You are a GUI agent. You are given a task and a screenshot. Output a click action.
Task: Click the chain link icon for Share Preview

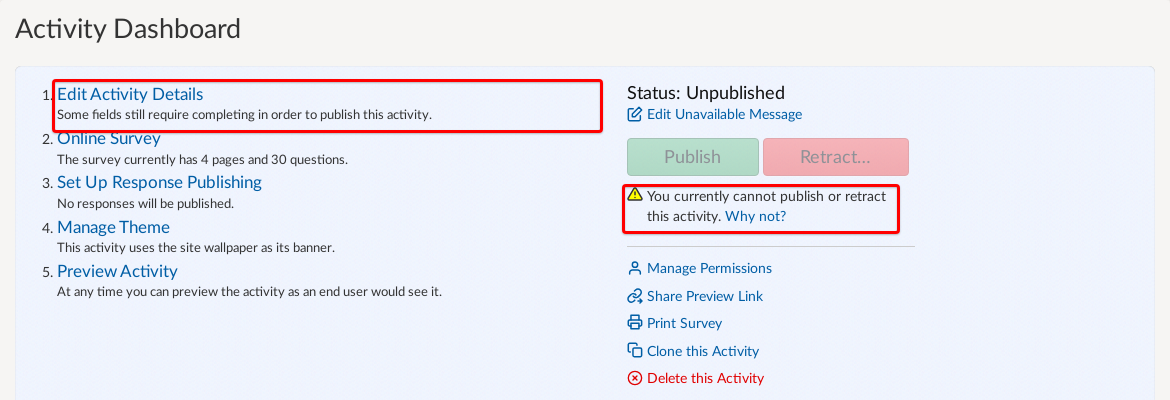pos(634,296)
